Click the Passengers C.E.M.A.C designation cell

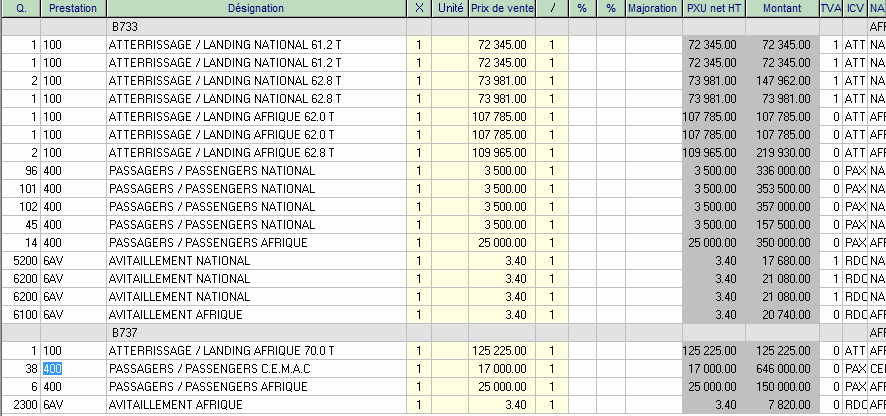coord(209,368)
